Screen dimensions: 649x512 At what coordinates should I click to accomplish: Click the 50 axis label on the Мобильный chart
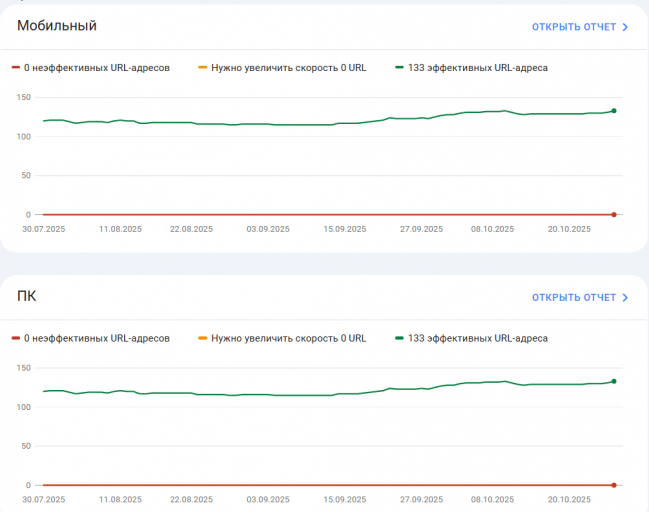coord(26,175)
